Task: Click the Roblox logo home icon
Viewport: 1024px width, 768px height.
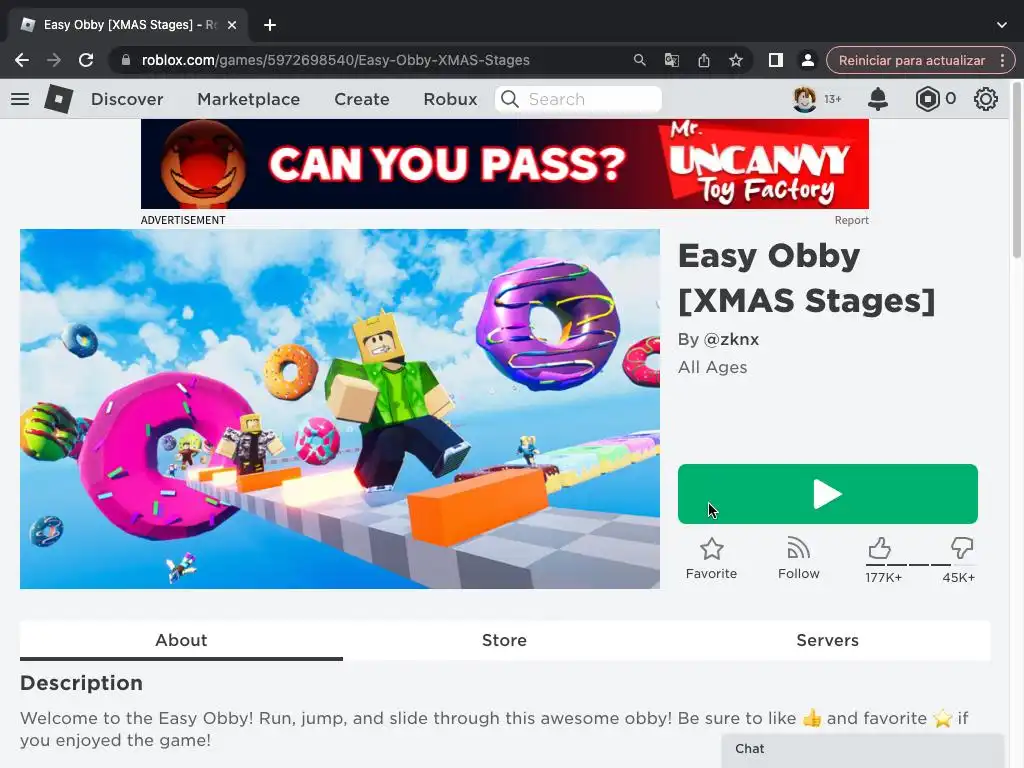Action: click(x=58, y=99)
